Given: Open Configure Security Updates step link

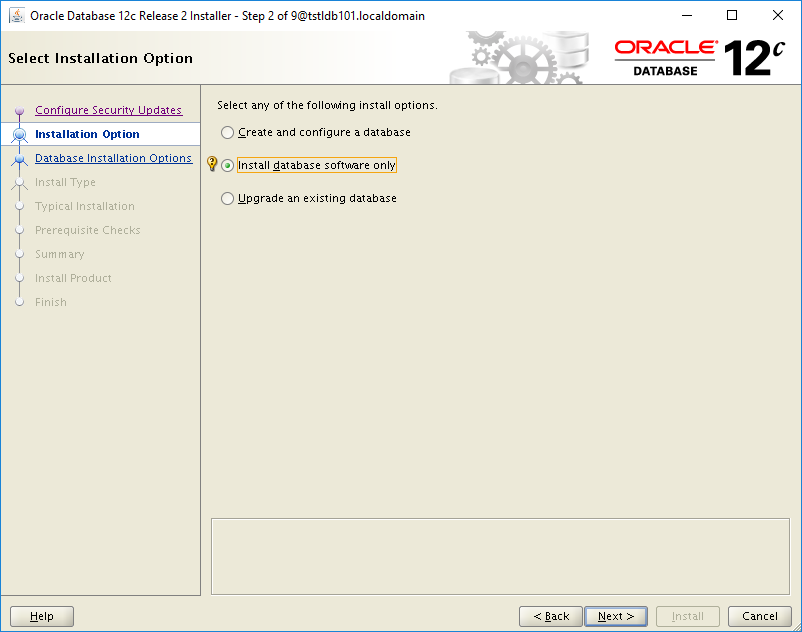Looking at the screenshot, I should (x=108, y=110).
